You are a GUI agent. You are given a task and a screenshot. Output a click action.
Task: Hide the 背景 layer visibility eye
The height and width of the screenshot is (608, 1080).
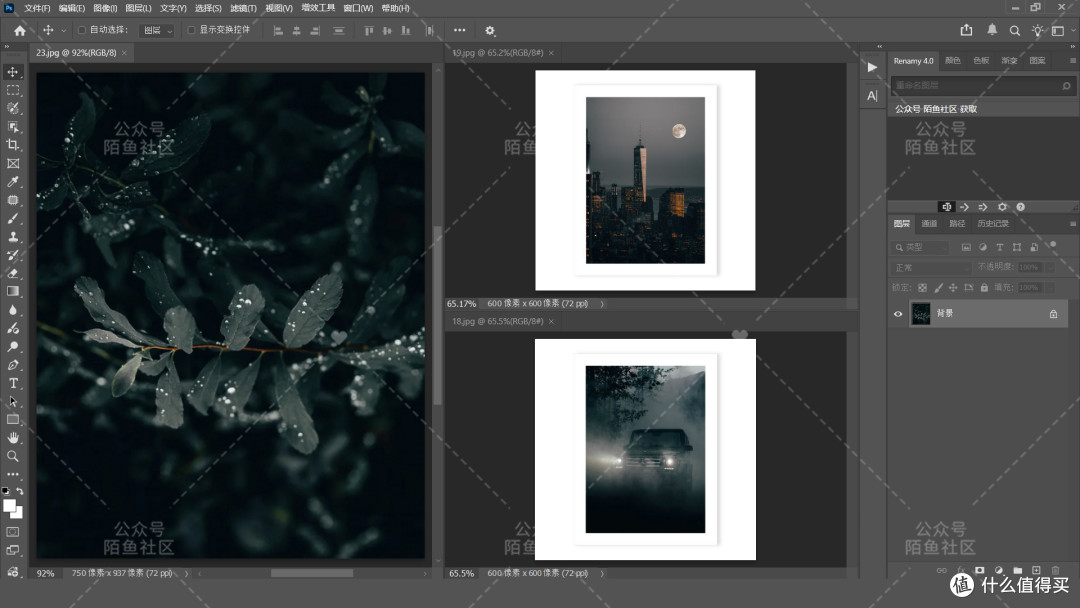[x=898, y=314]
